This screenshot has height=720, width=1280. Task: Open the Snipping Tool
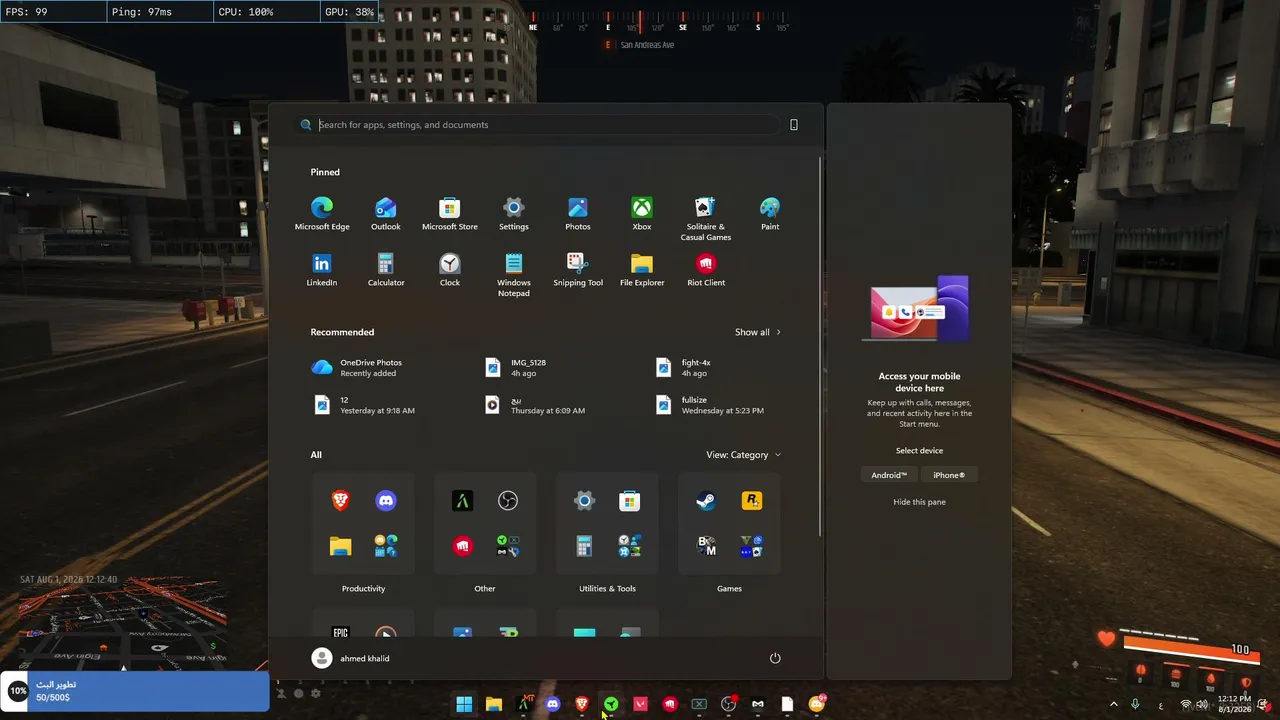click(x=578, y=270)
